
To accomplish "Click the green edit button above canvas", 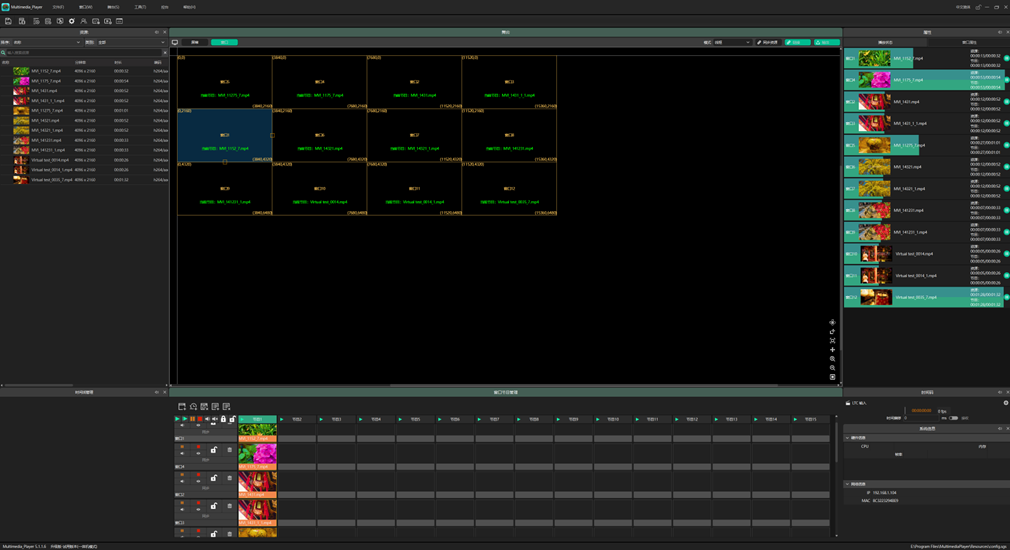I will pyautogui.click(x=797, y=43).
